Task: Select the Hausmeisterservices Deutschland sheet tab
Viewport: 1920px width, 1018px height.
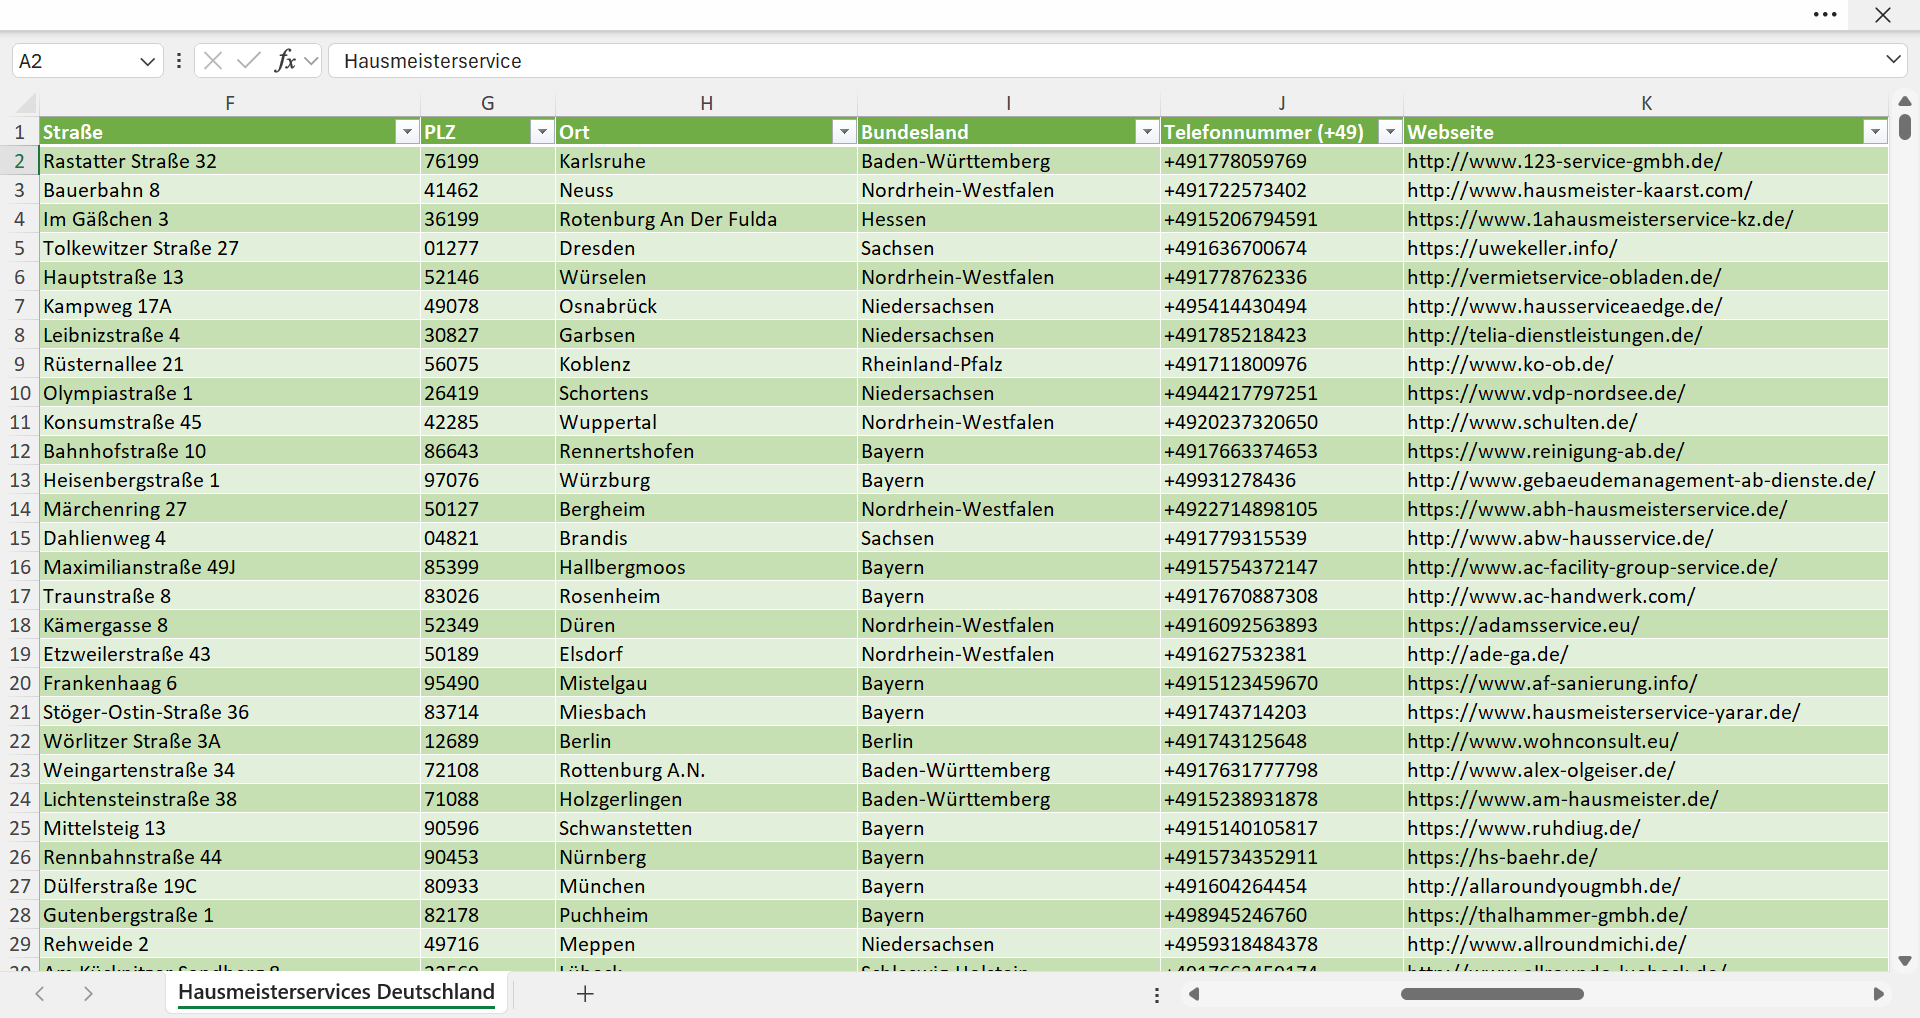Action: point(336,992)
